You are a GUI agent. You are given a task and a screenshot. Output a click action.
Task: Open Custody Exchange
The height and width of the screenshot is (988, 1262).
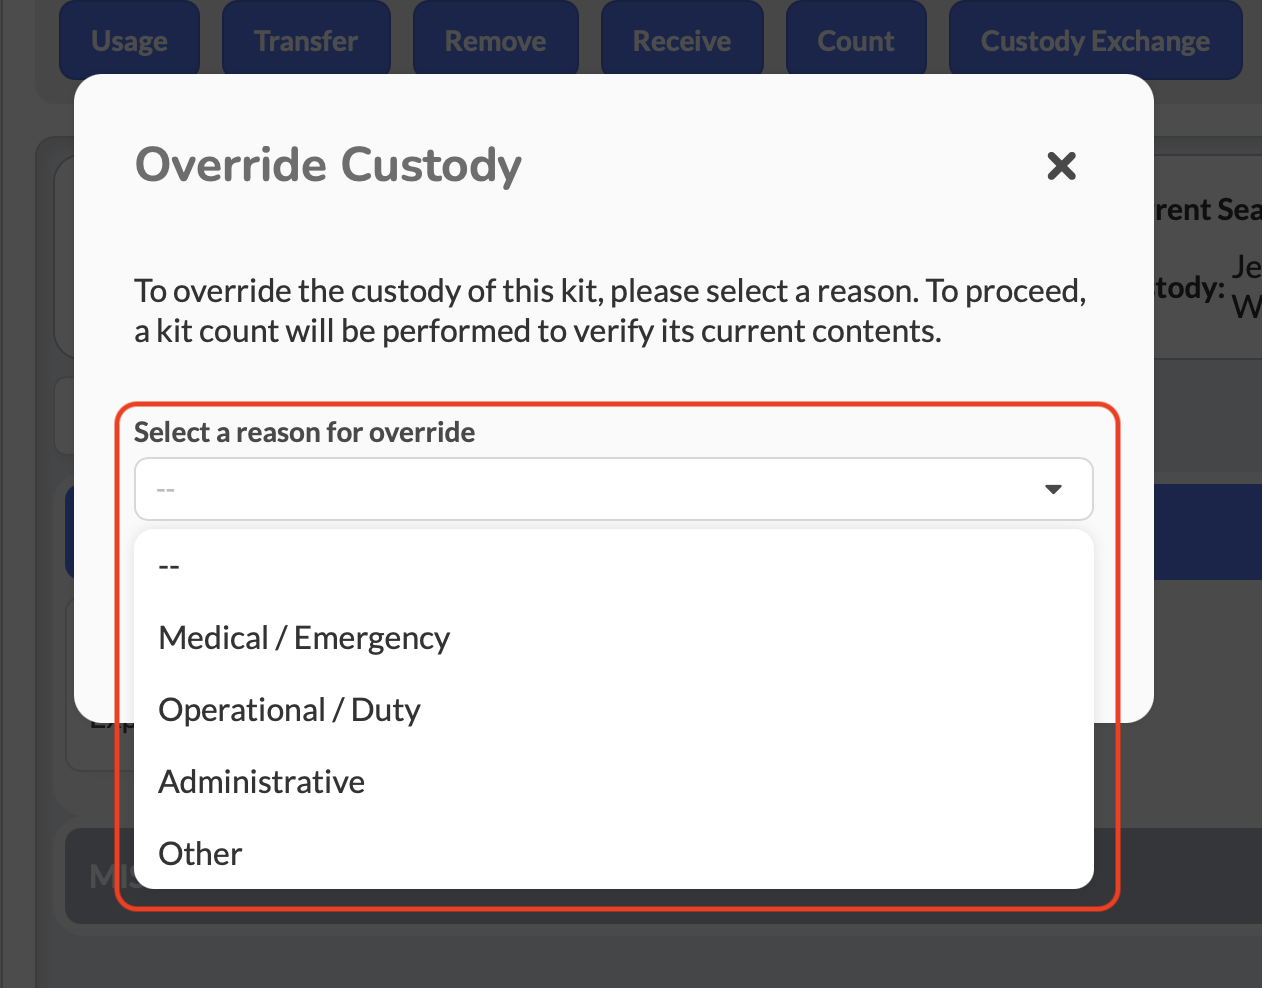pos(1095,41)
